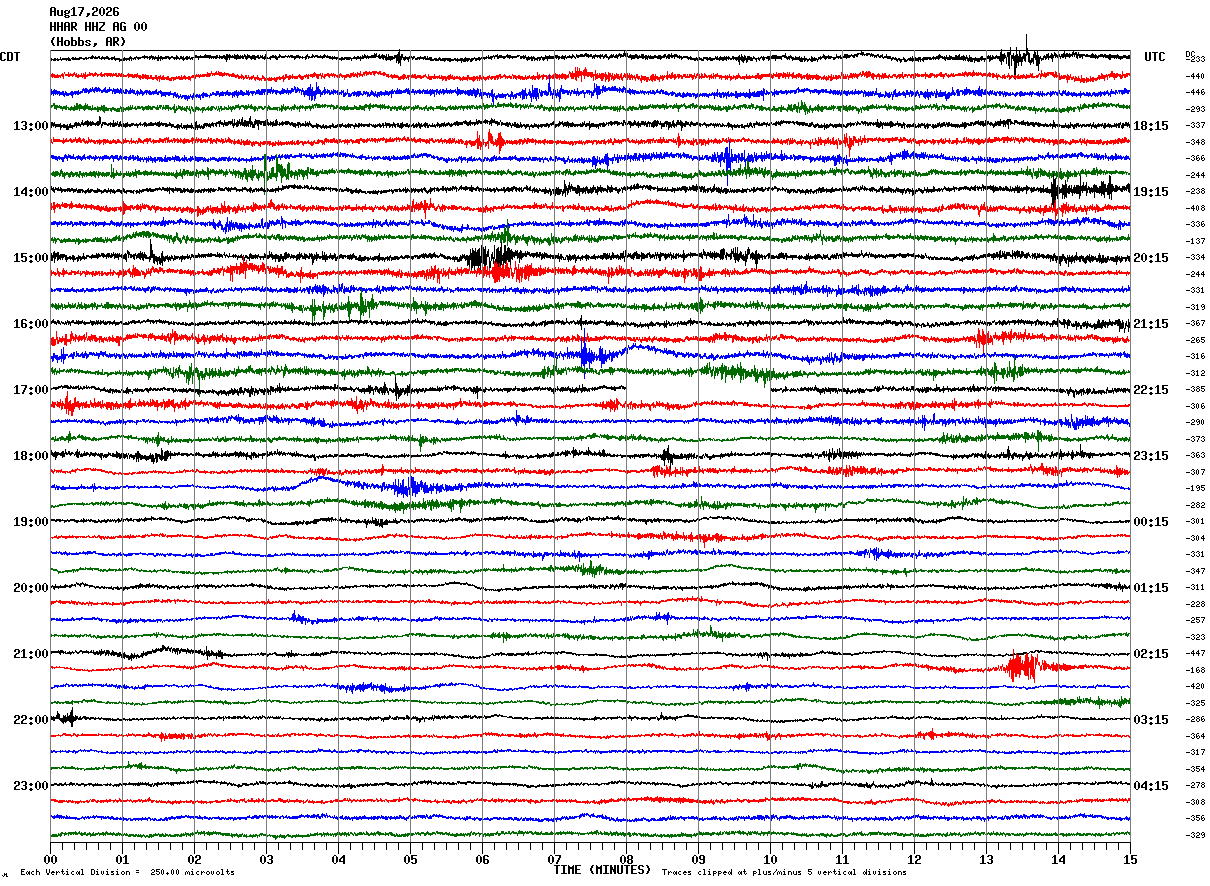Select the 13:00 CDT time label
The image size is (1210, 886).
click(31, 126)
